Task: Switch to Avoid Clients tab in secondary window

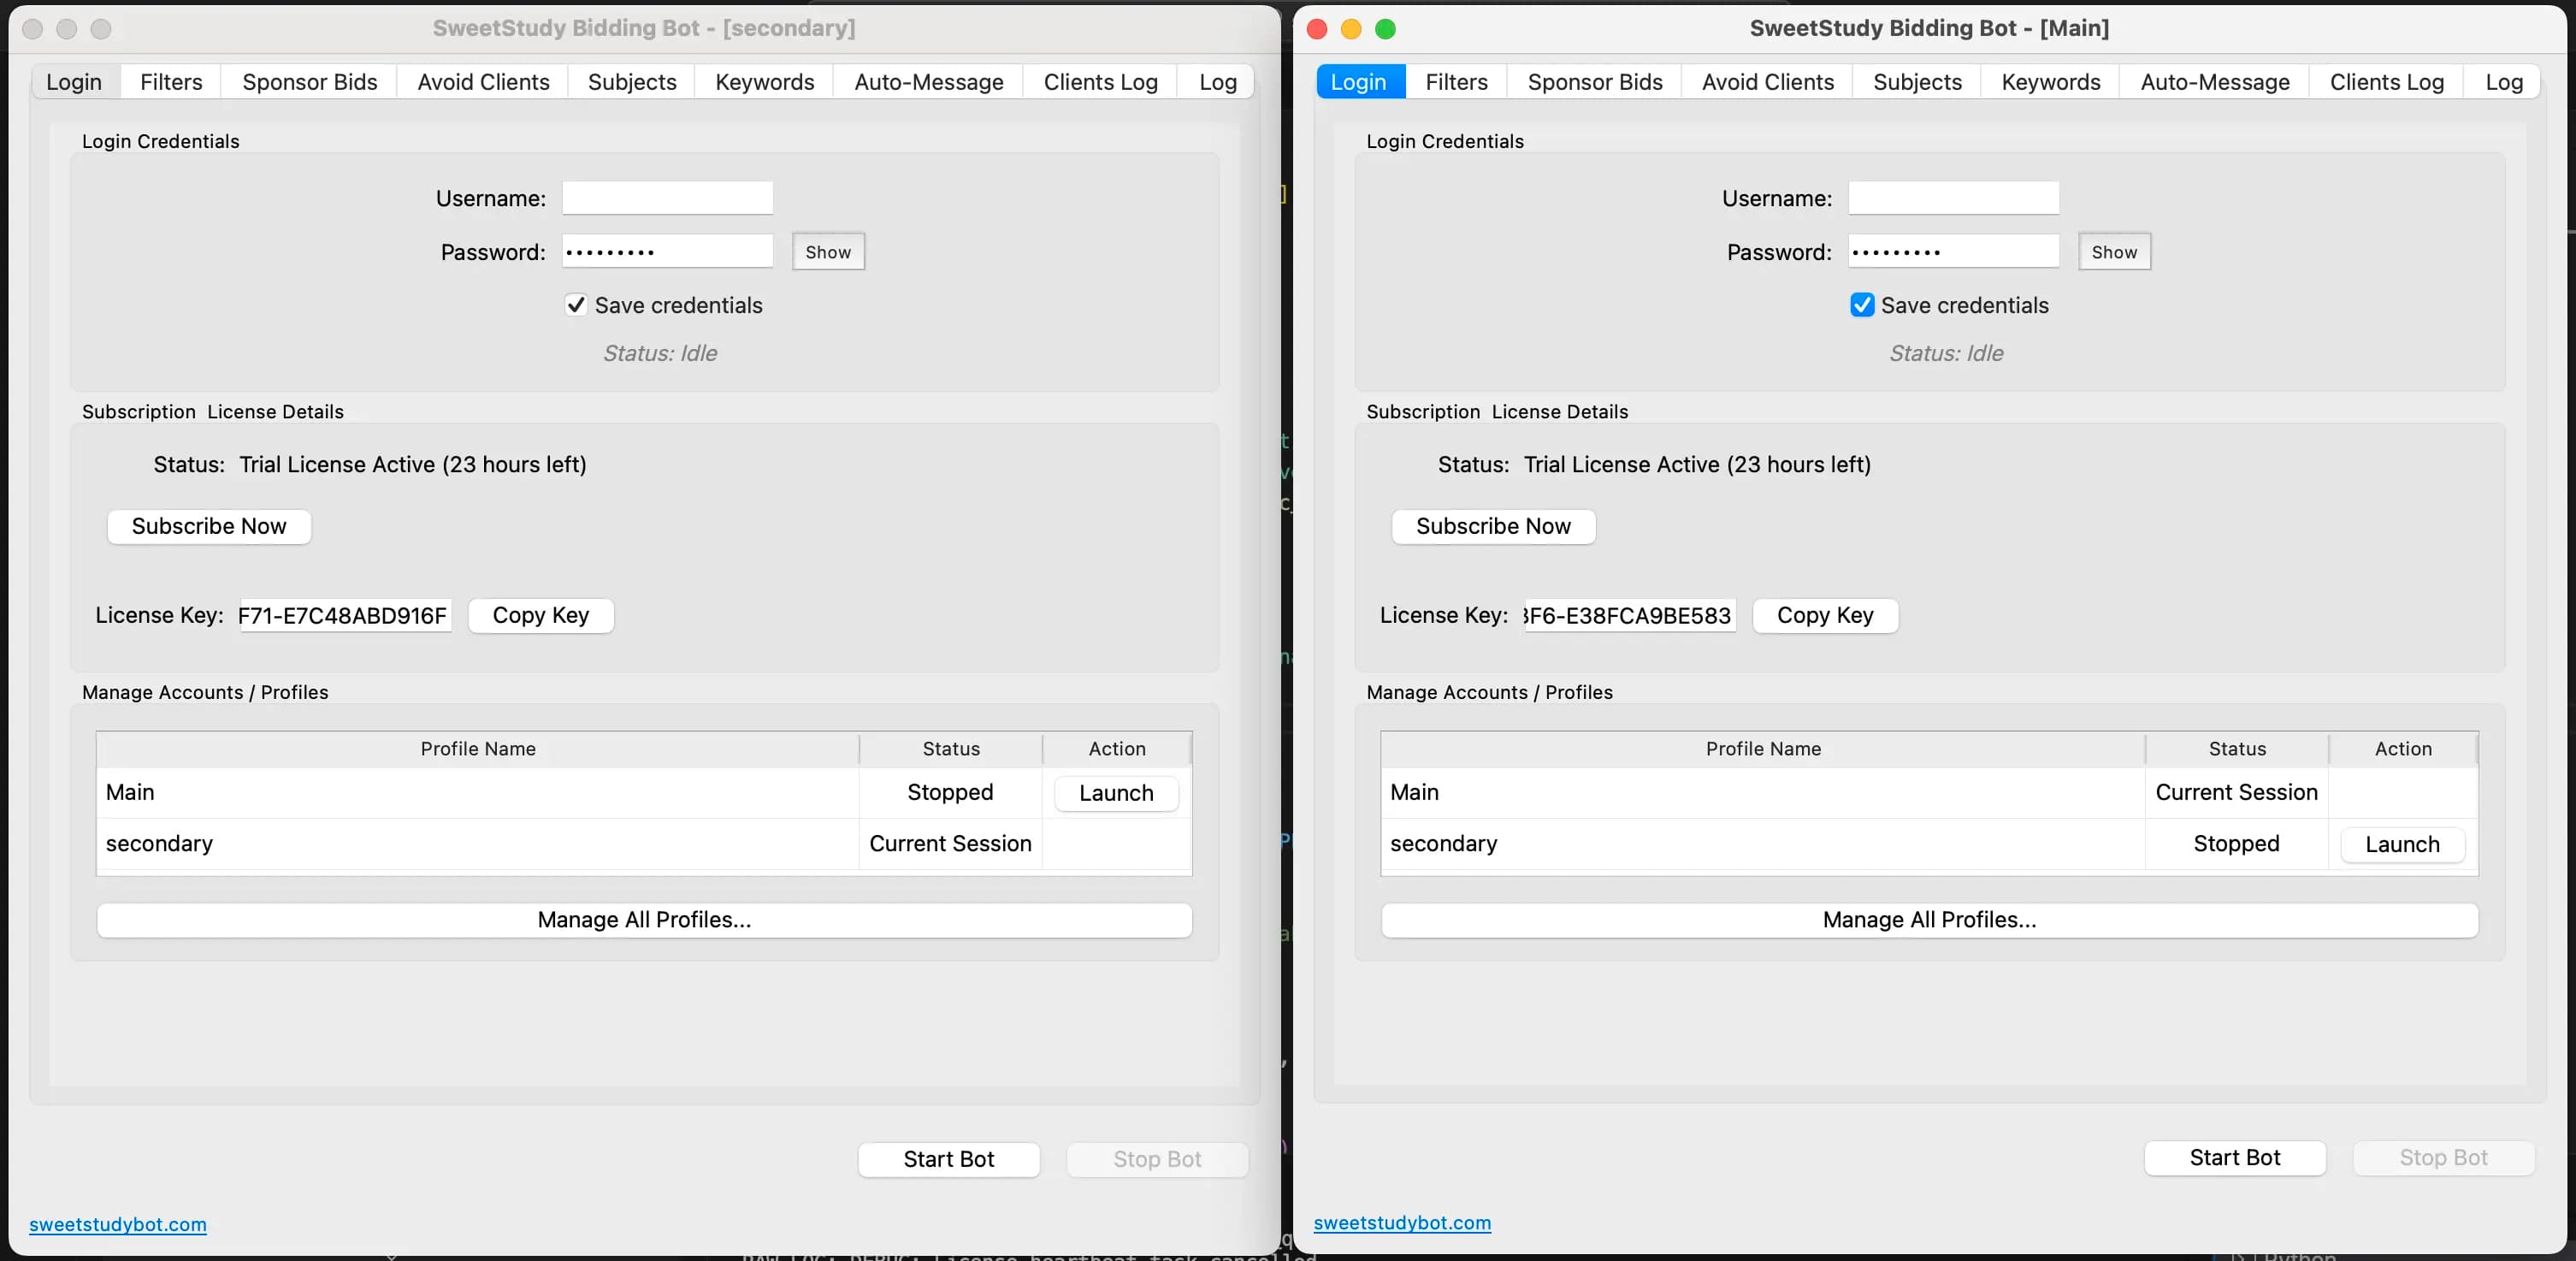Action: 483,82
